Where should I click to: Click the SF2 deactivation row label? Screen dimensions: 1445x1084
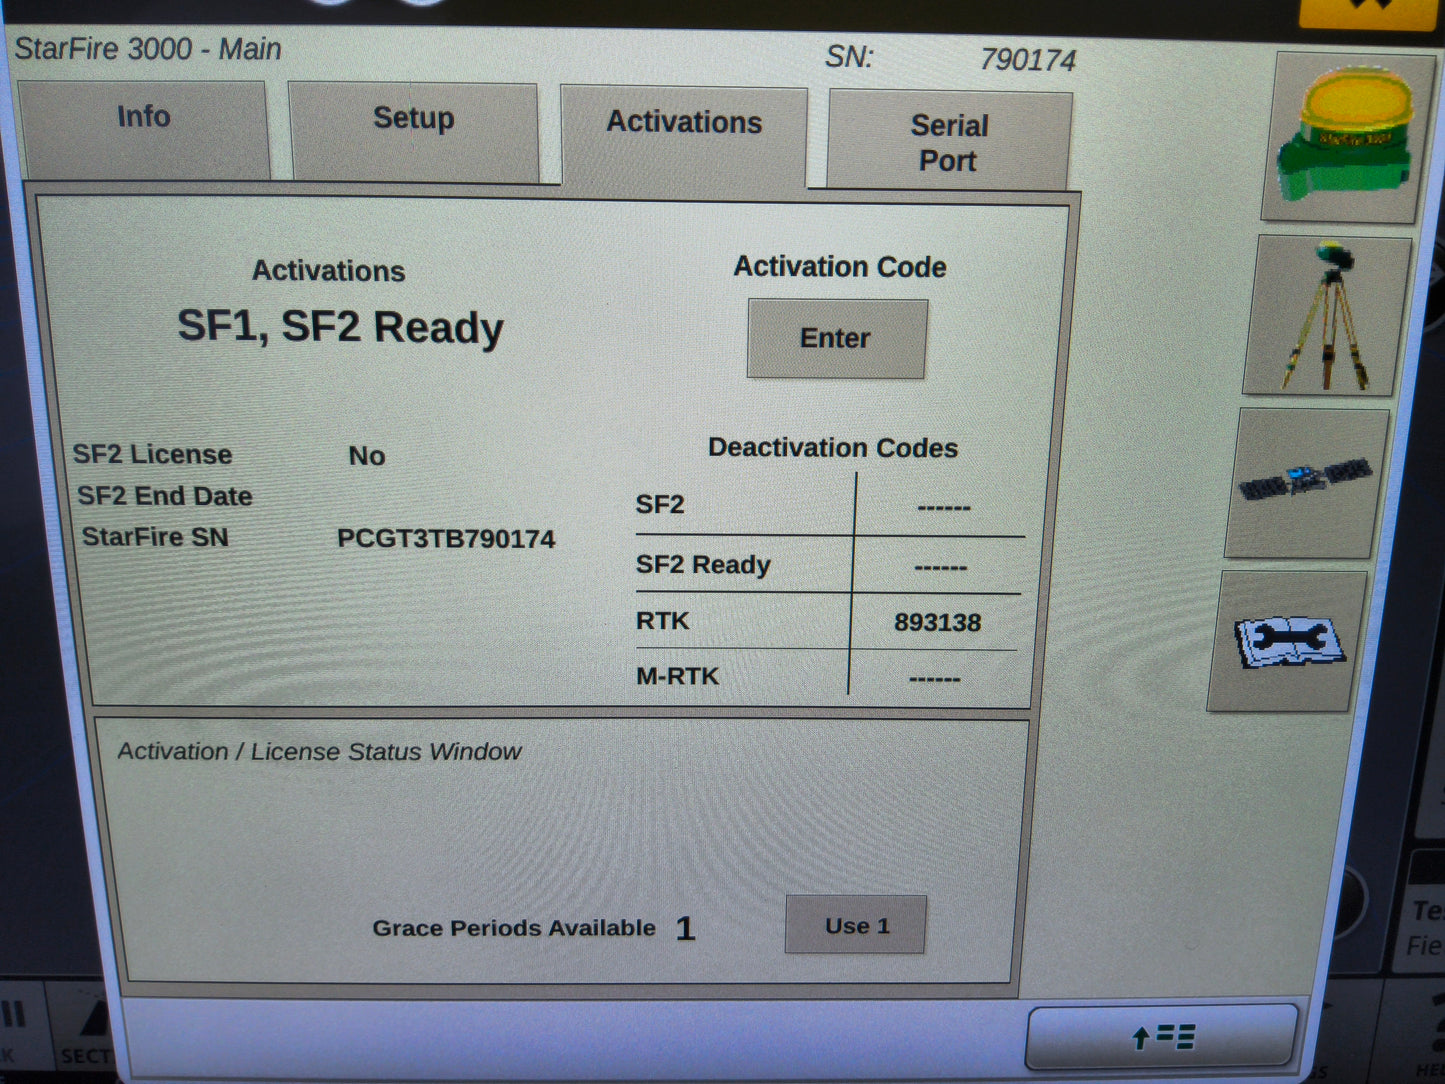(x=660, y=505)
